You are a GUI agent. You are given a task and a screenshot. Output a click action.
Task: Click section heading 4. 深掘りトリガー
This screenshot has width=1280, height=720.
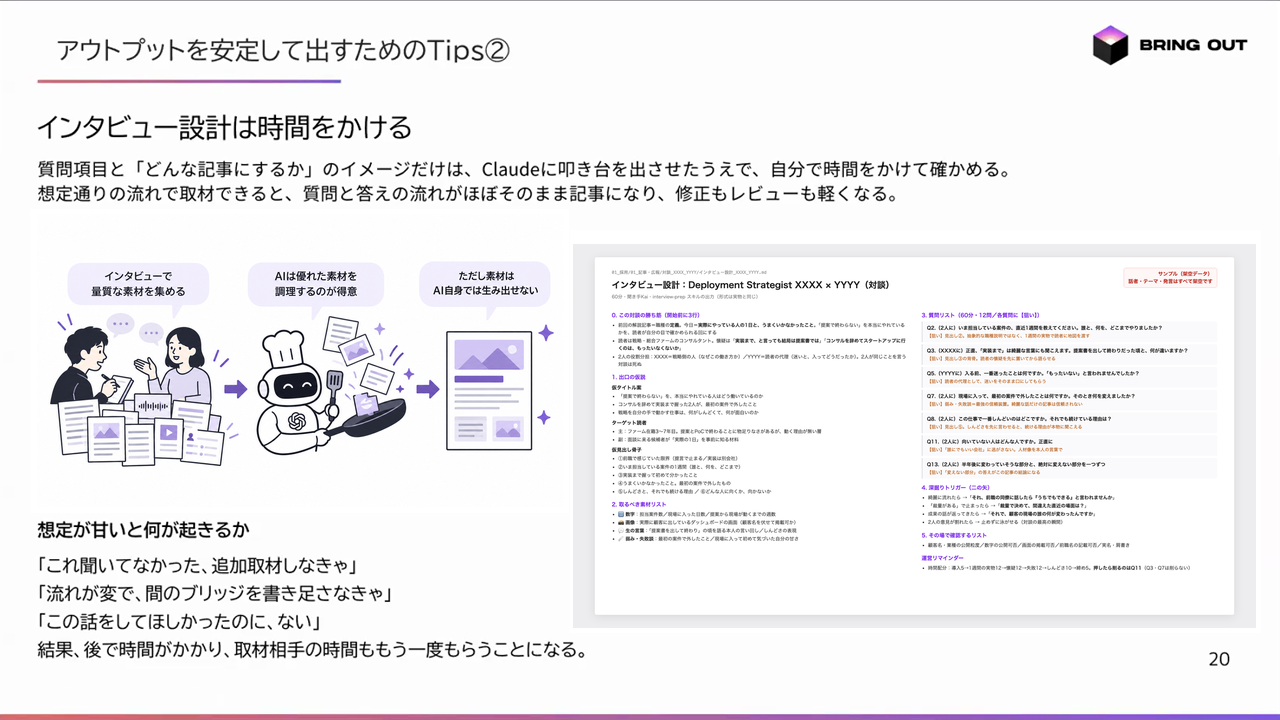957,486
